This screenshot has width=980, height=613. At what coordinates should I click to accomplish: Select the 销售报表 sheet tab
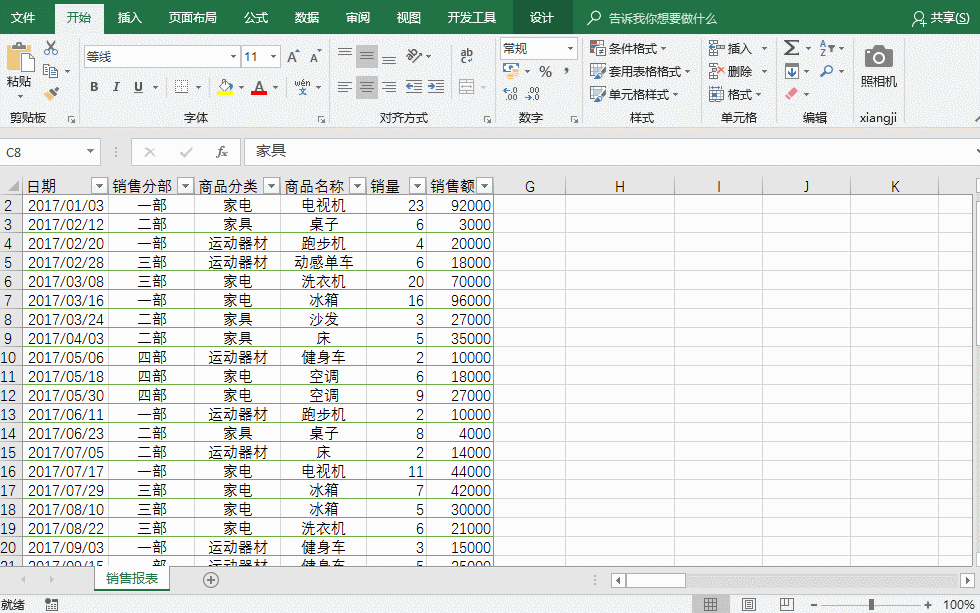132,579
